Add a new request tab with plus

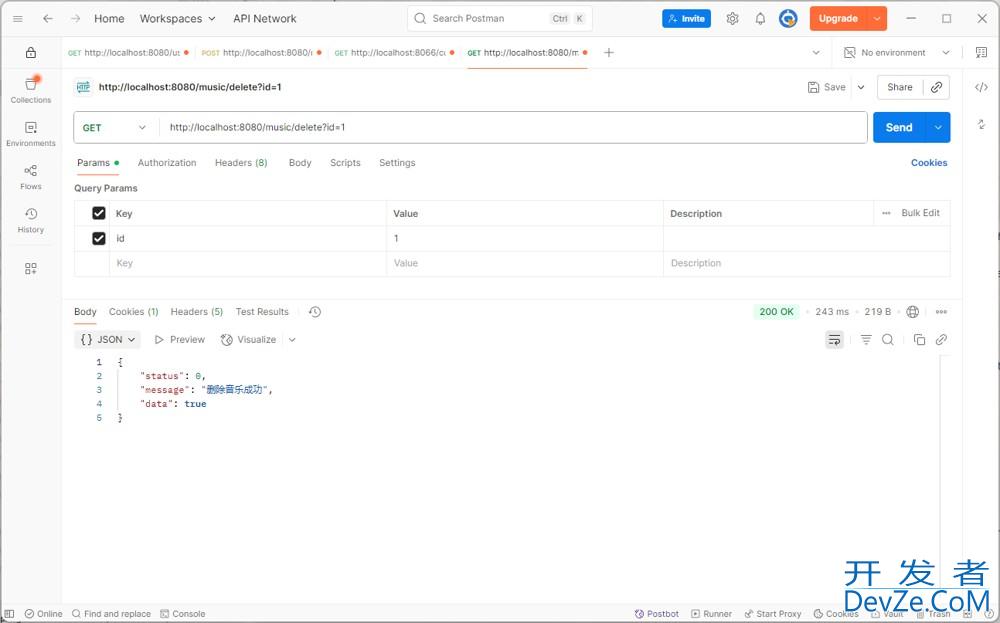click(608, 52)
